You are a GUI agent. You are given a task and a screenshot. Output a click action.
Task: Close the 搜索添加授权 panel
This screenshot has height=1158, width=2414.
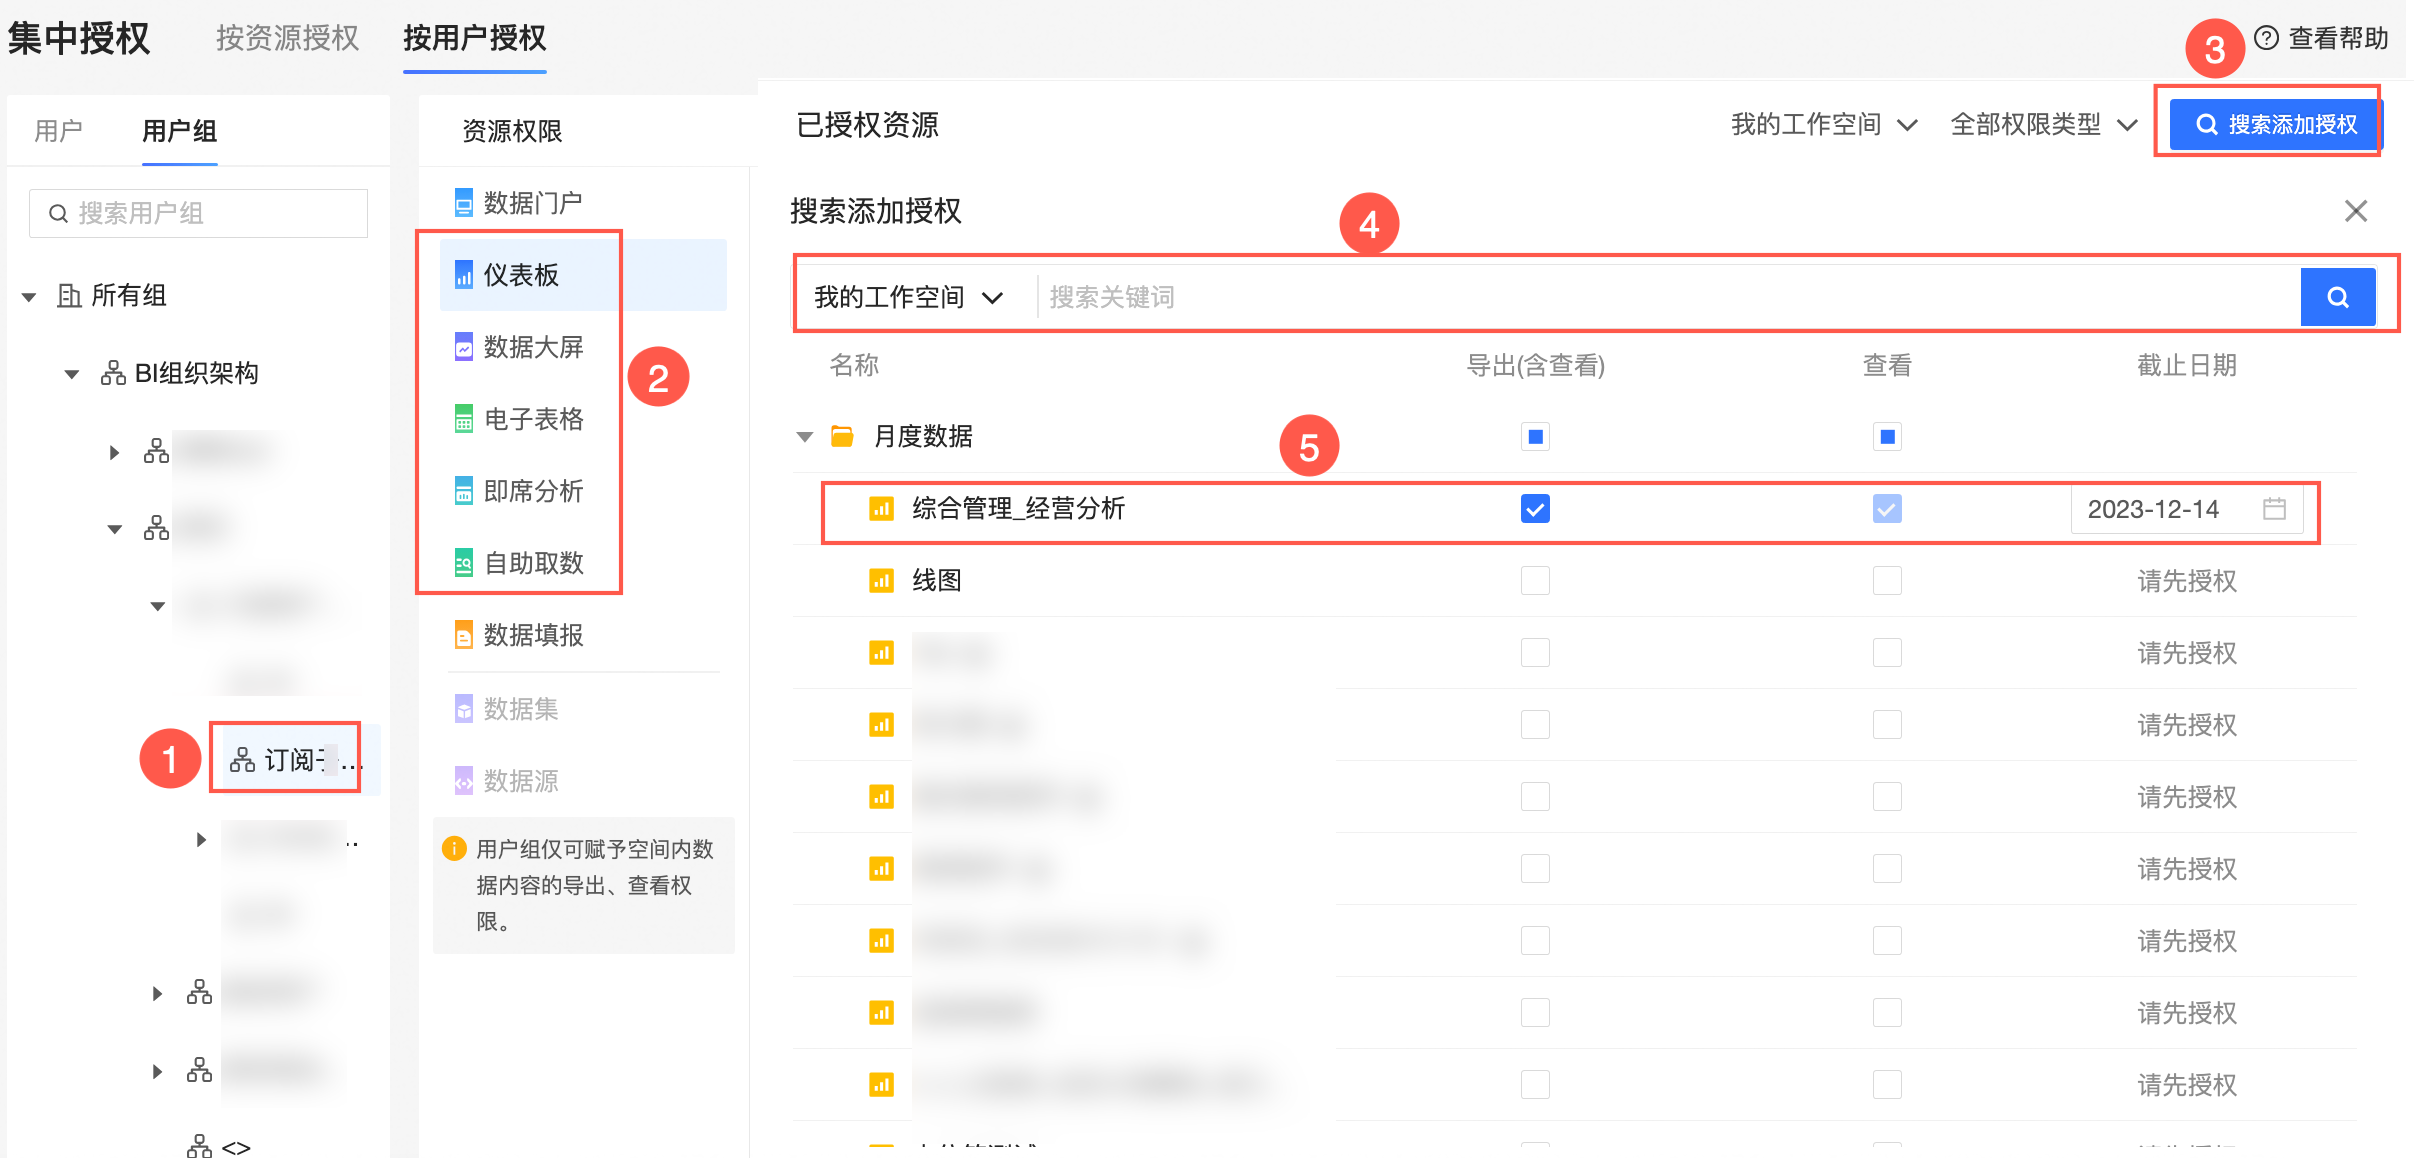click(x=2355, y=211)
